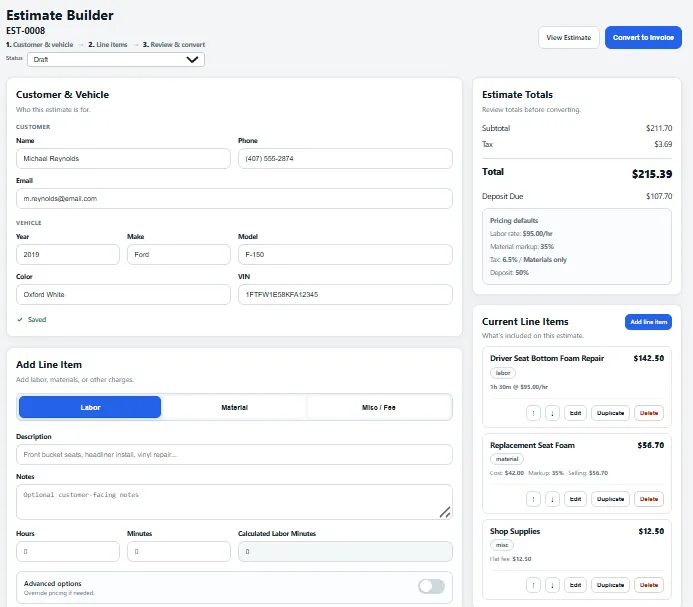Click the Saved status indicator

coord(32,320)
